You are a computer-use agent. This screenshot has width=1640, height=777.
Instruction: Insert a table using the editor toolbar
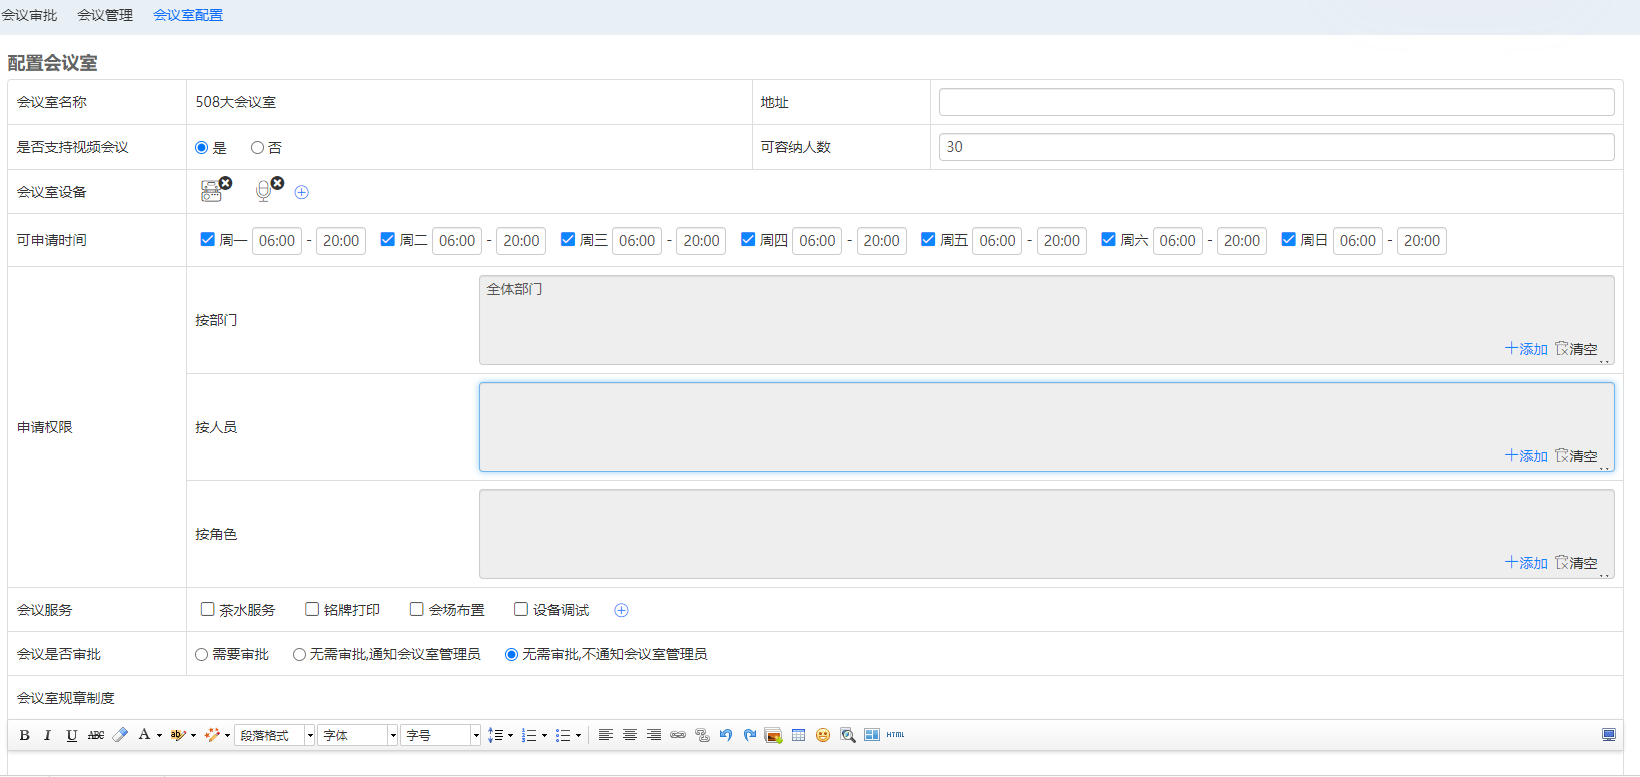point(798,735)
